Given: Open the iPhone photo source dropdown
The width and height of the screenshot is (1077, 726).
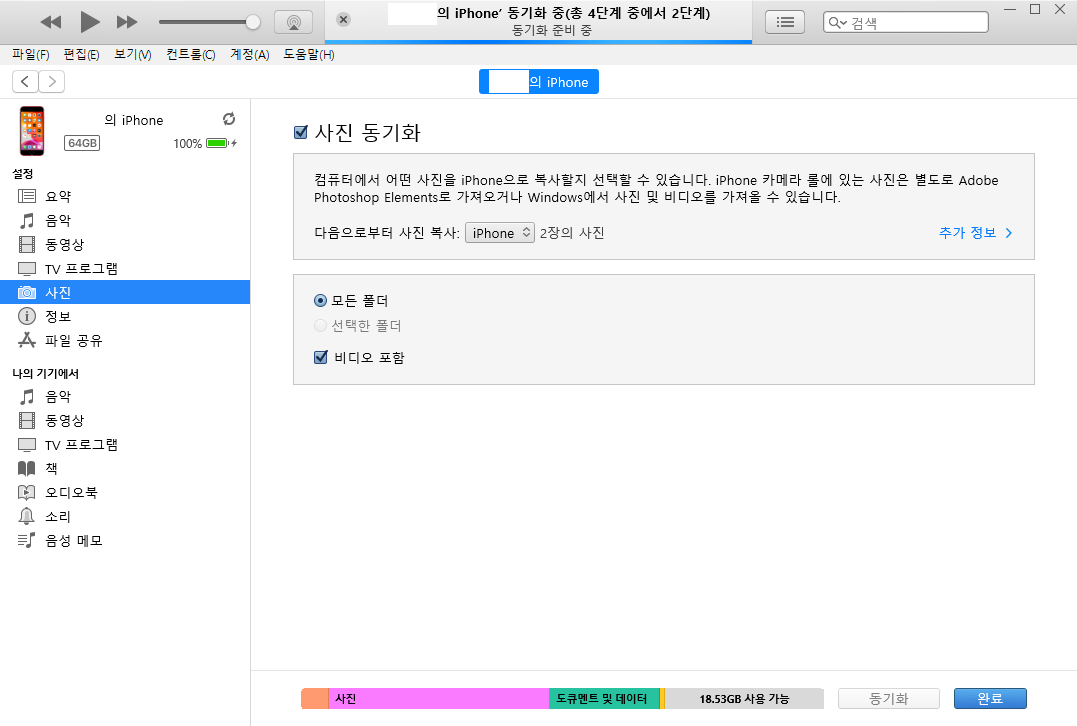Looking at the screenshot, I should pos(499,233).
